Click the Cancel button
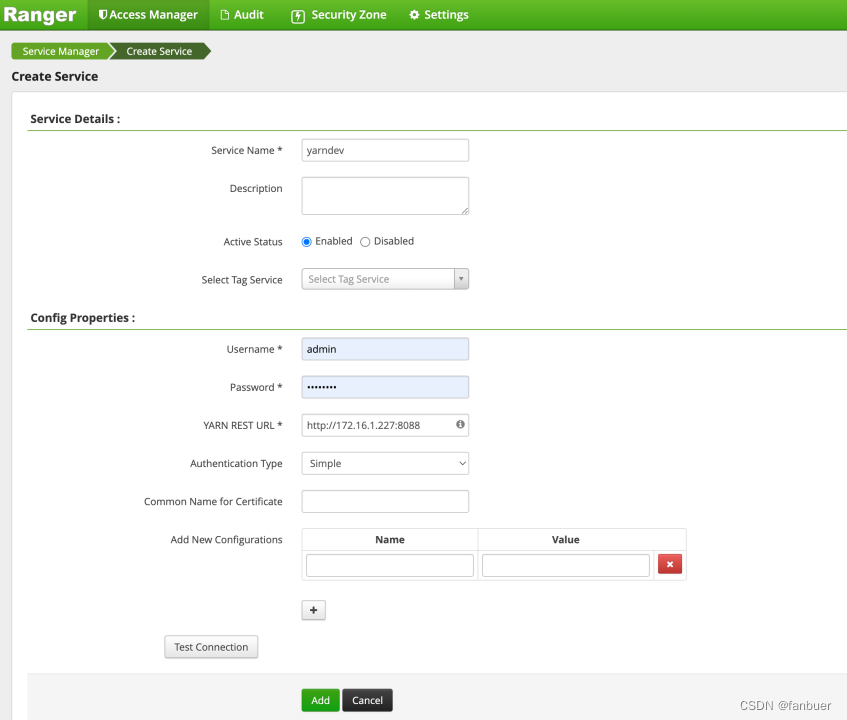This screenshot has width=847, height=720. tap(367, 700)
